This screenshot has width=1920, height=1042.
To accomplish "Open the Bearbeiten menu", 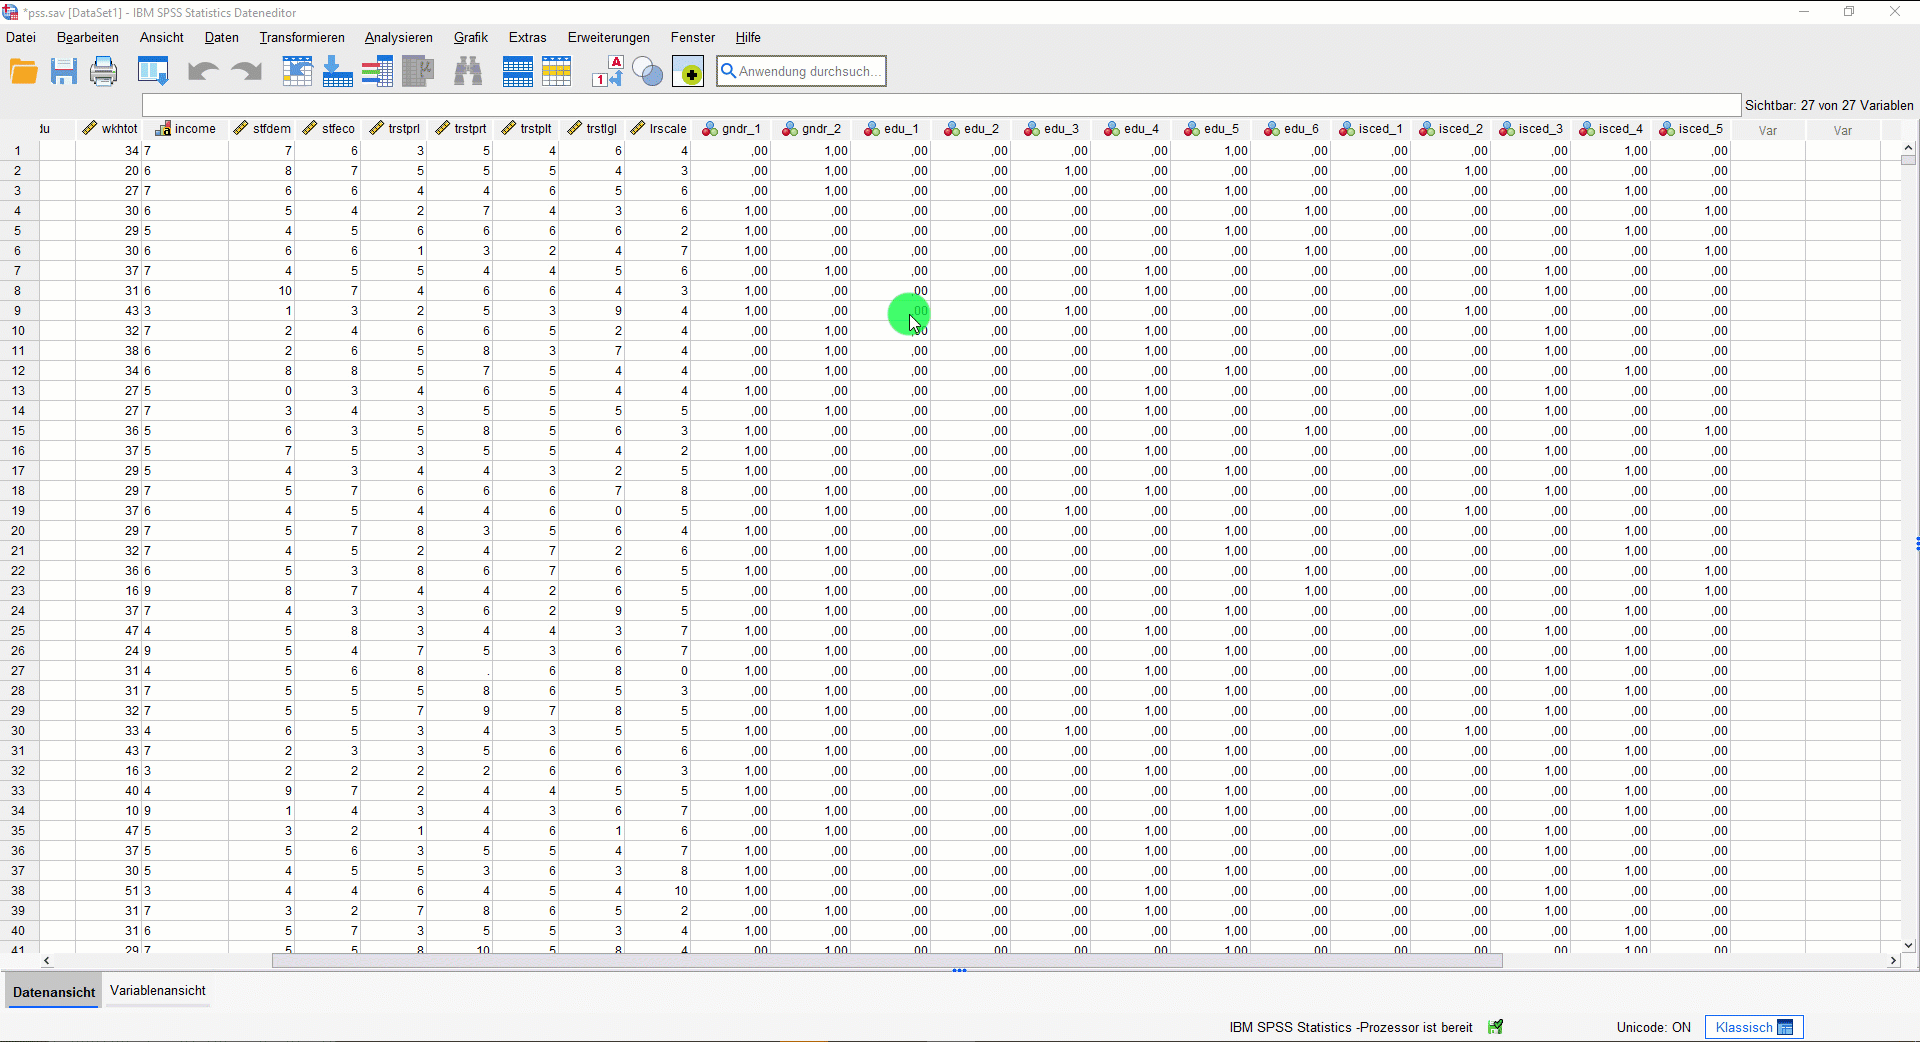I will click(88, 37).
